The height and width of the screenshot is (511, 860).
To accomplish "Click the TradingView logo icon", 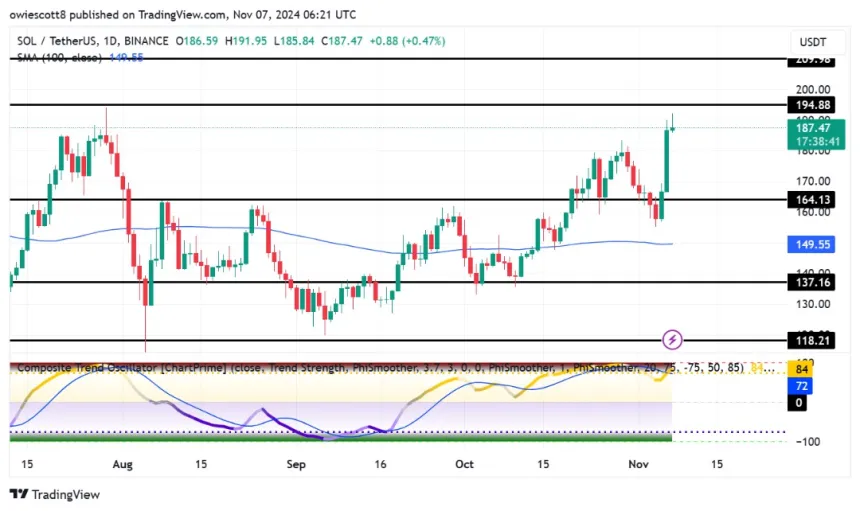I will pyautogui.click(x=18, y=494).
